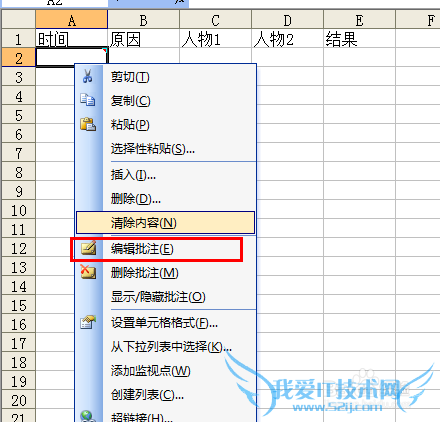Click selected cell A2
440x422 pixels.
coord(72,57)
